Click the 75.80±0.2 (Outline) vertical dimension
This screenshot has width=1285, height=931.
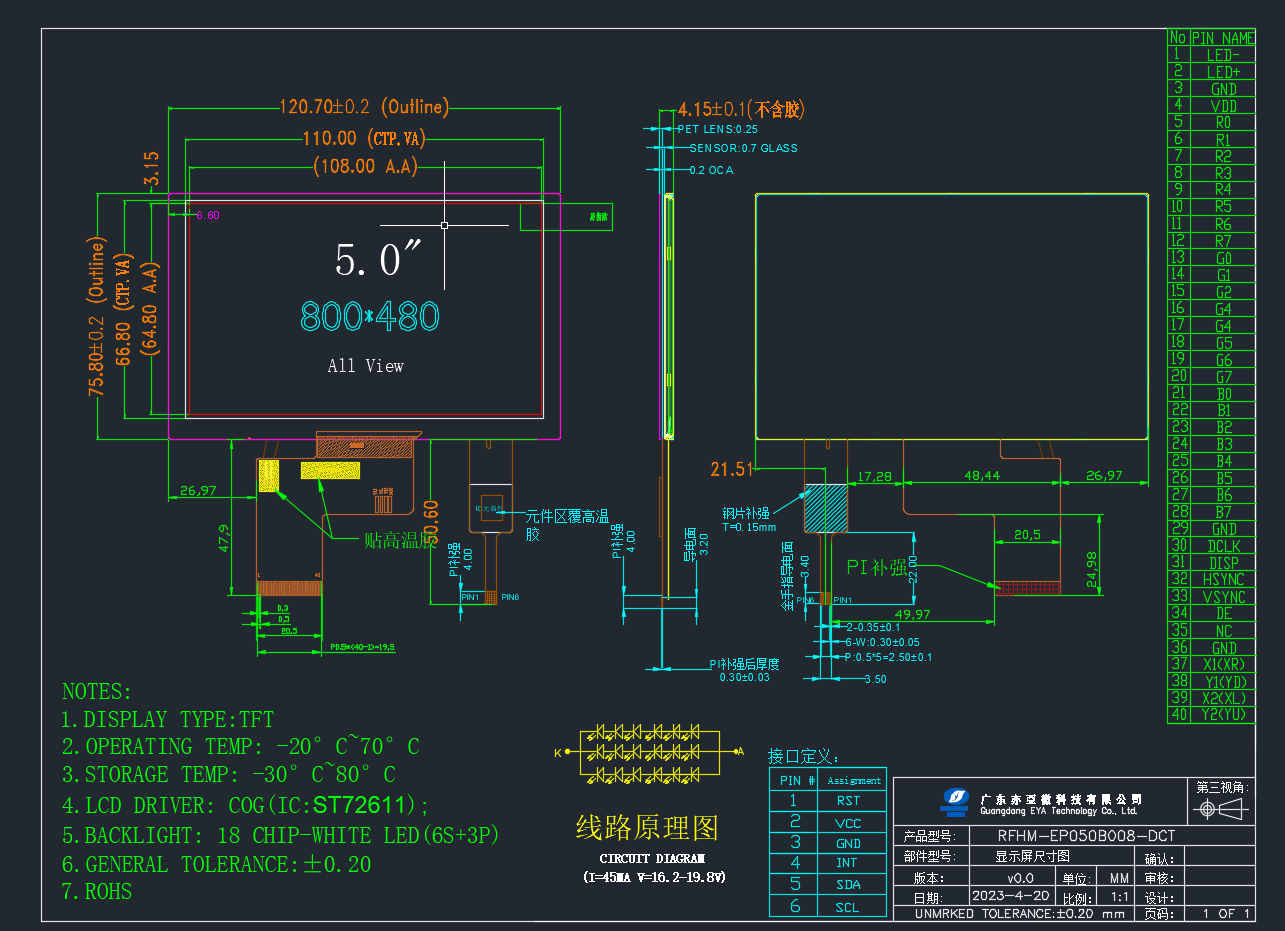(98, 317)
